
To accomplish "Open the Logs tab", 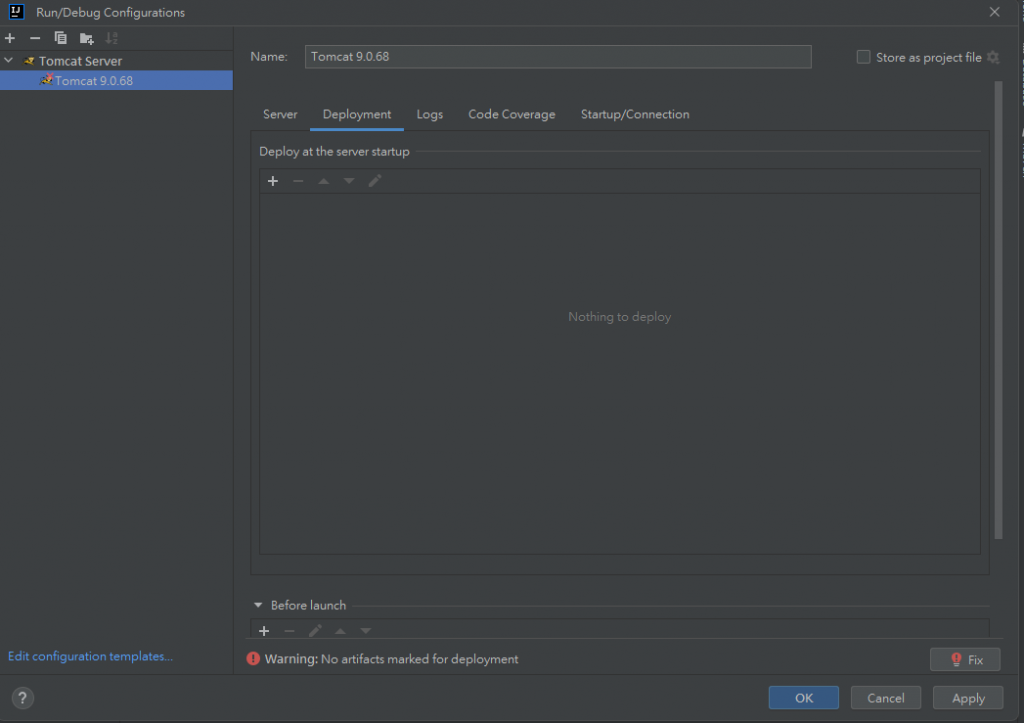I will click(430, 114).
